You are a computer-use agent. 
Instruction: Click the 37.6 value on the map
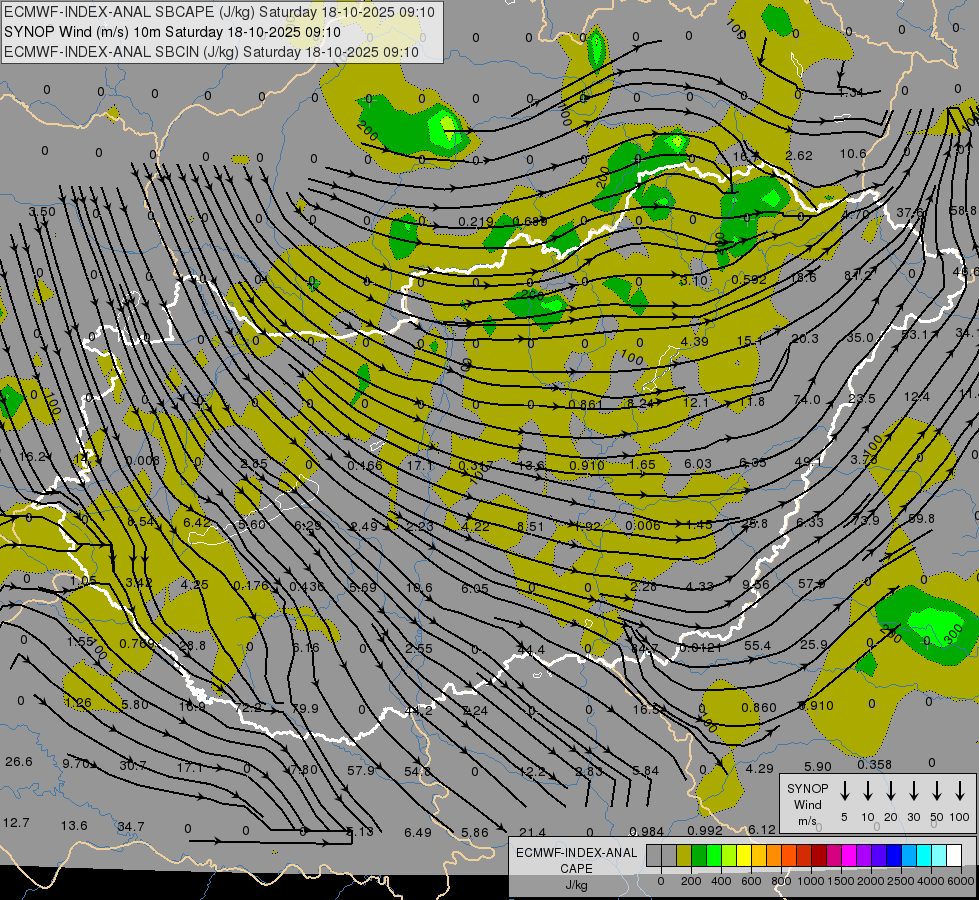click(910, 212)
